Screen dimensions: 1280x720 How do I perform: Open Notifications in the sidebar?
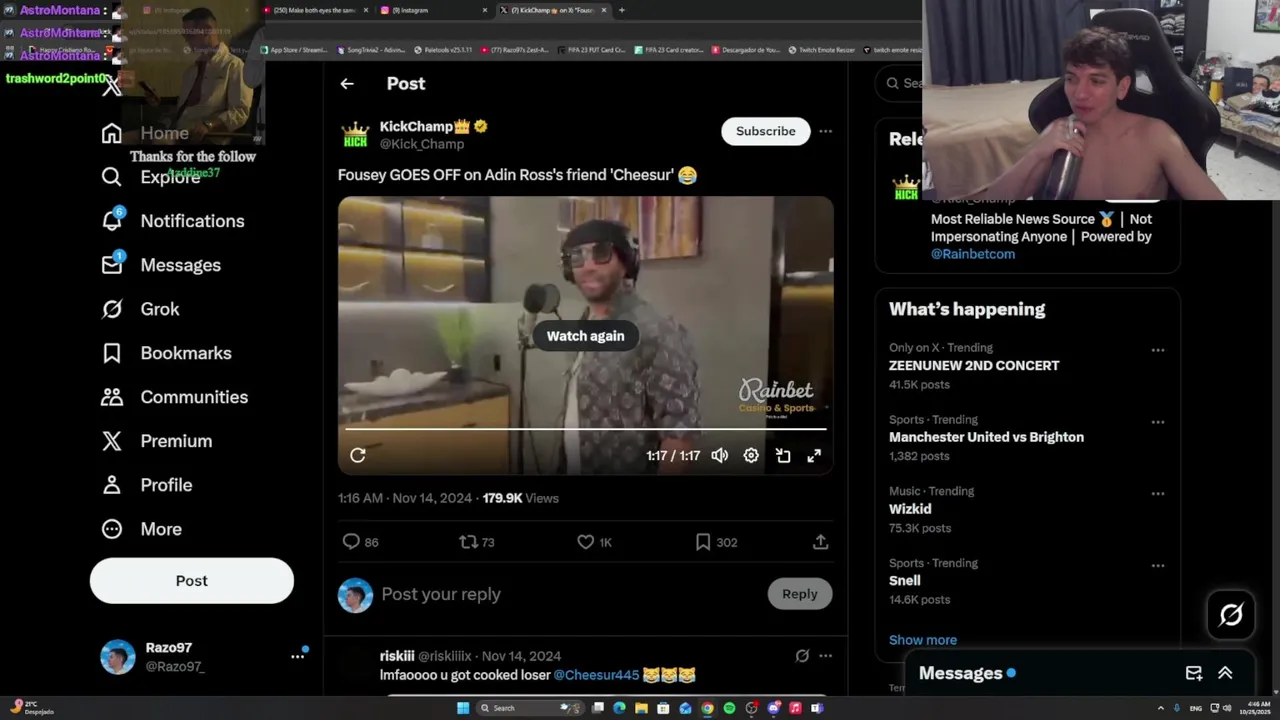[x=173, y=221]
